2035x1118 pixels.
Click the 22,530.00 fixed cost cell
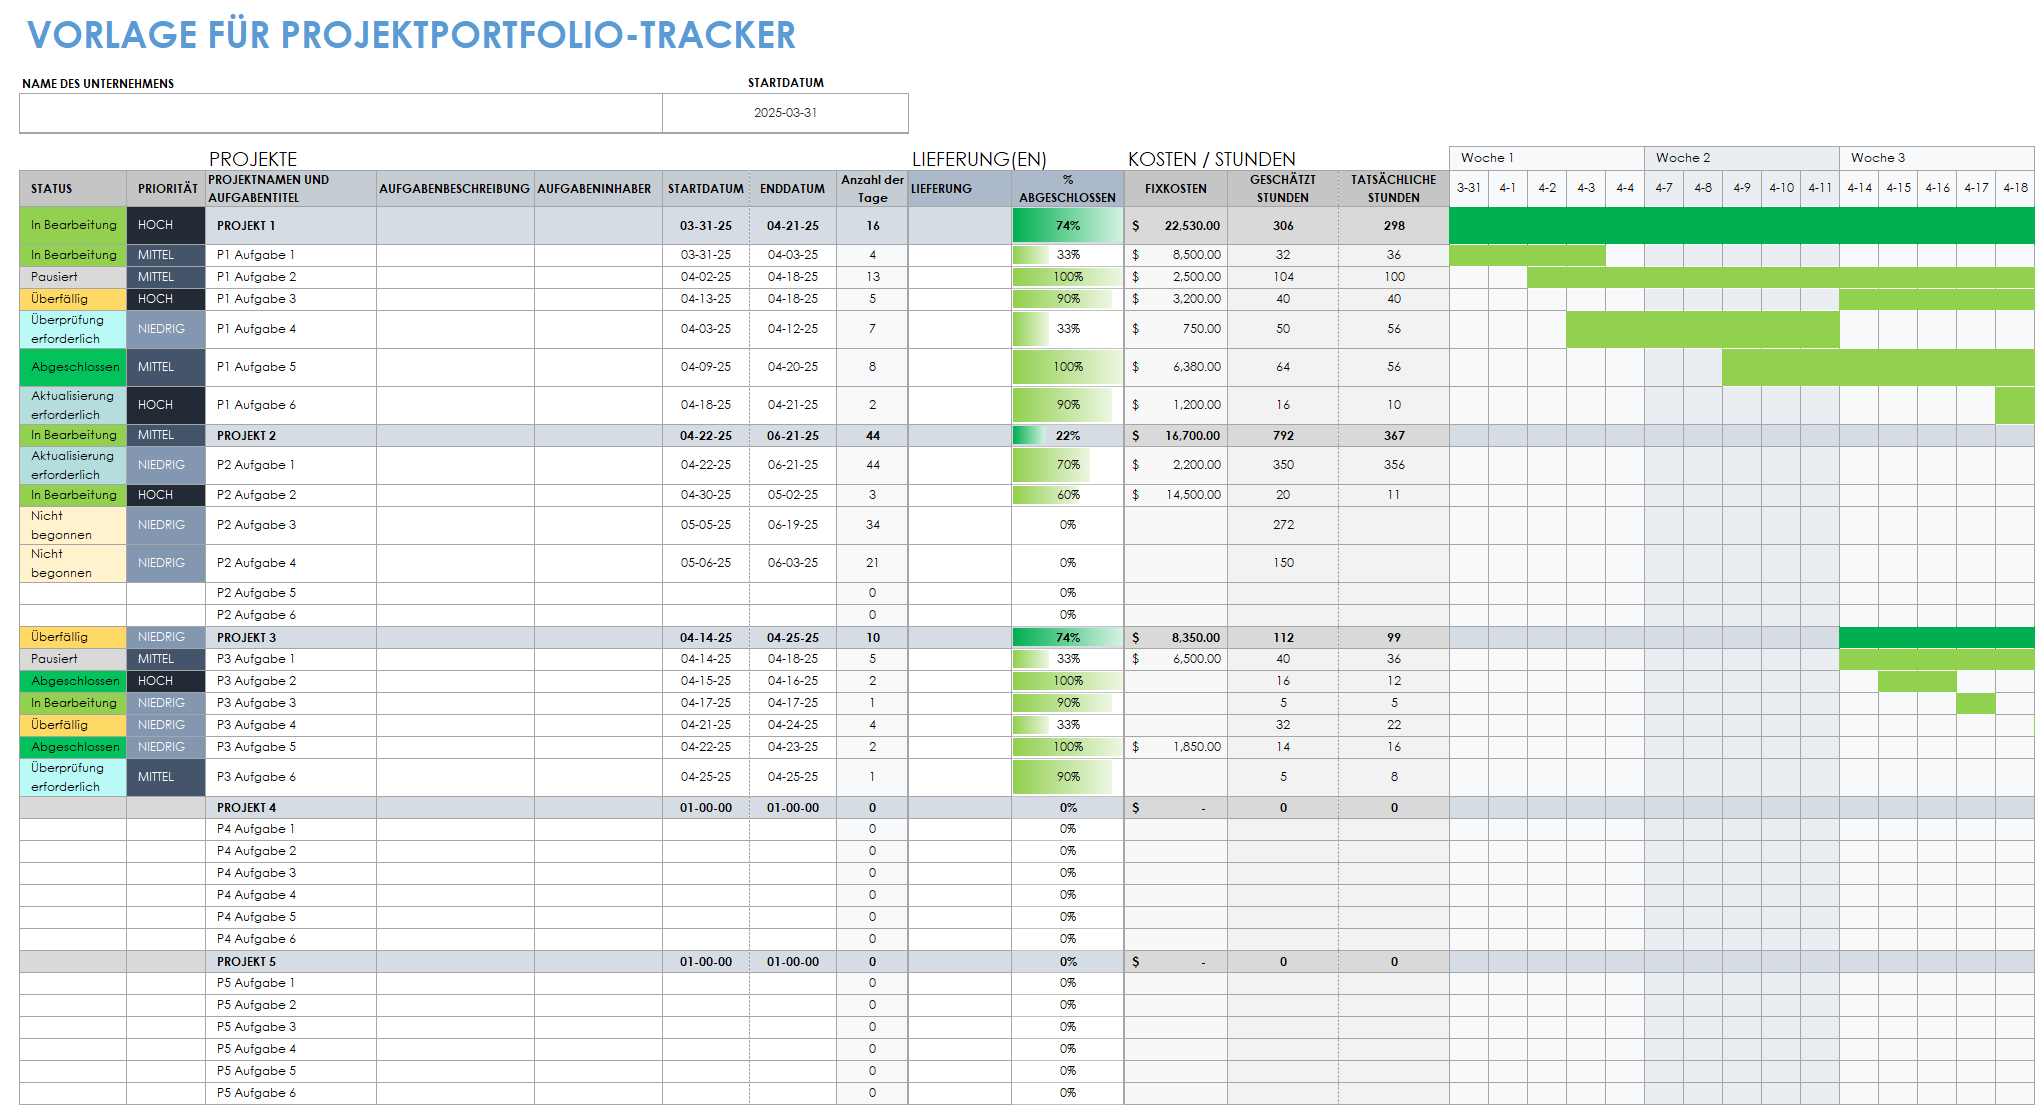pyautogui.click(x=1176, y=226)
